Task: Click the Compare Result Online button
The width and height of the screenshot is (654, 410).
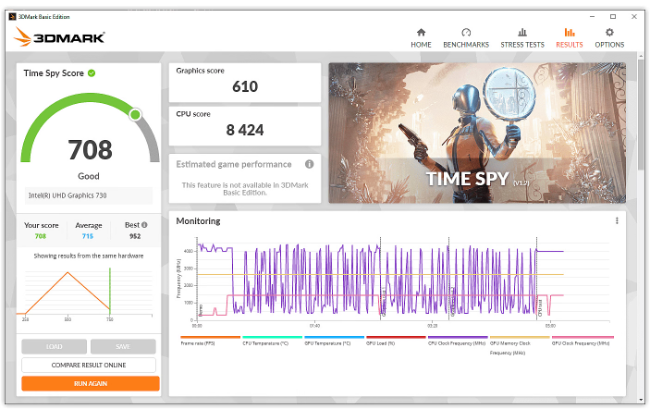Action: (x=90, y=365)
